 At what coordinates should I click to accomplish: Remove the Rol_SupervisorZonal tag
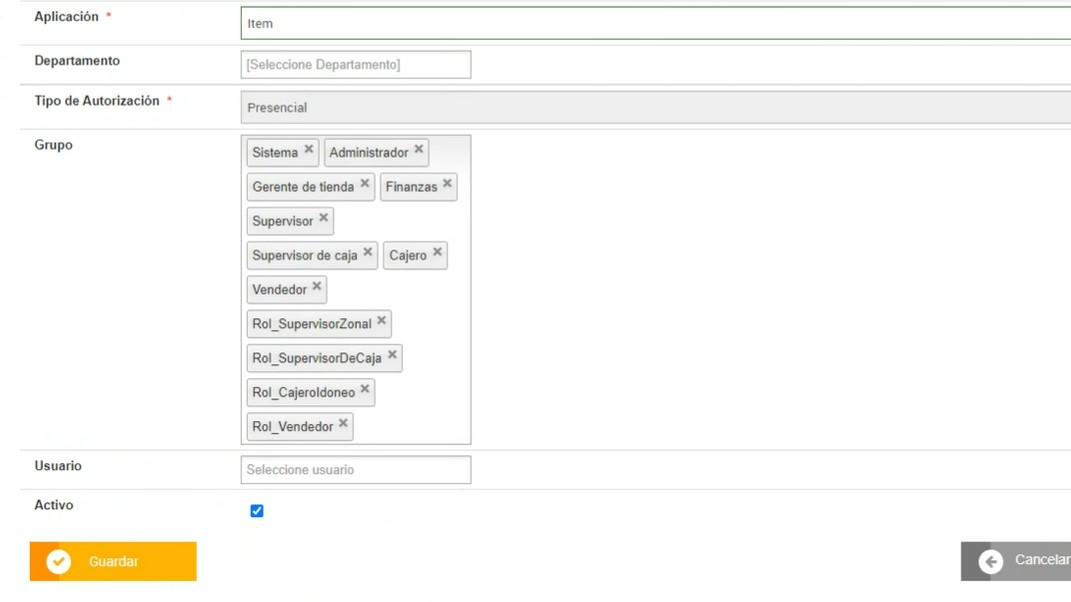[x=381, y=321]
